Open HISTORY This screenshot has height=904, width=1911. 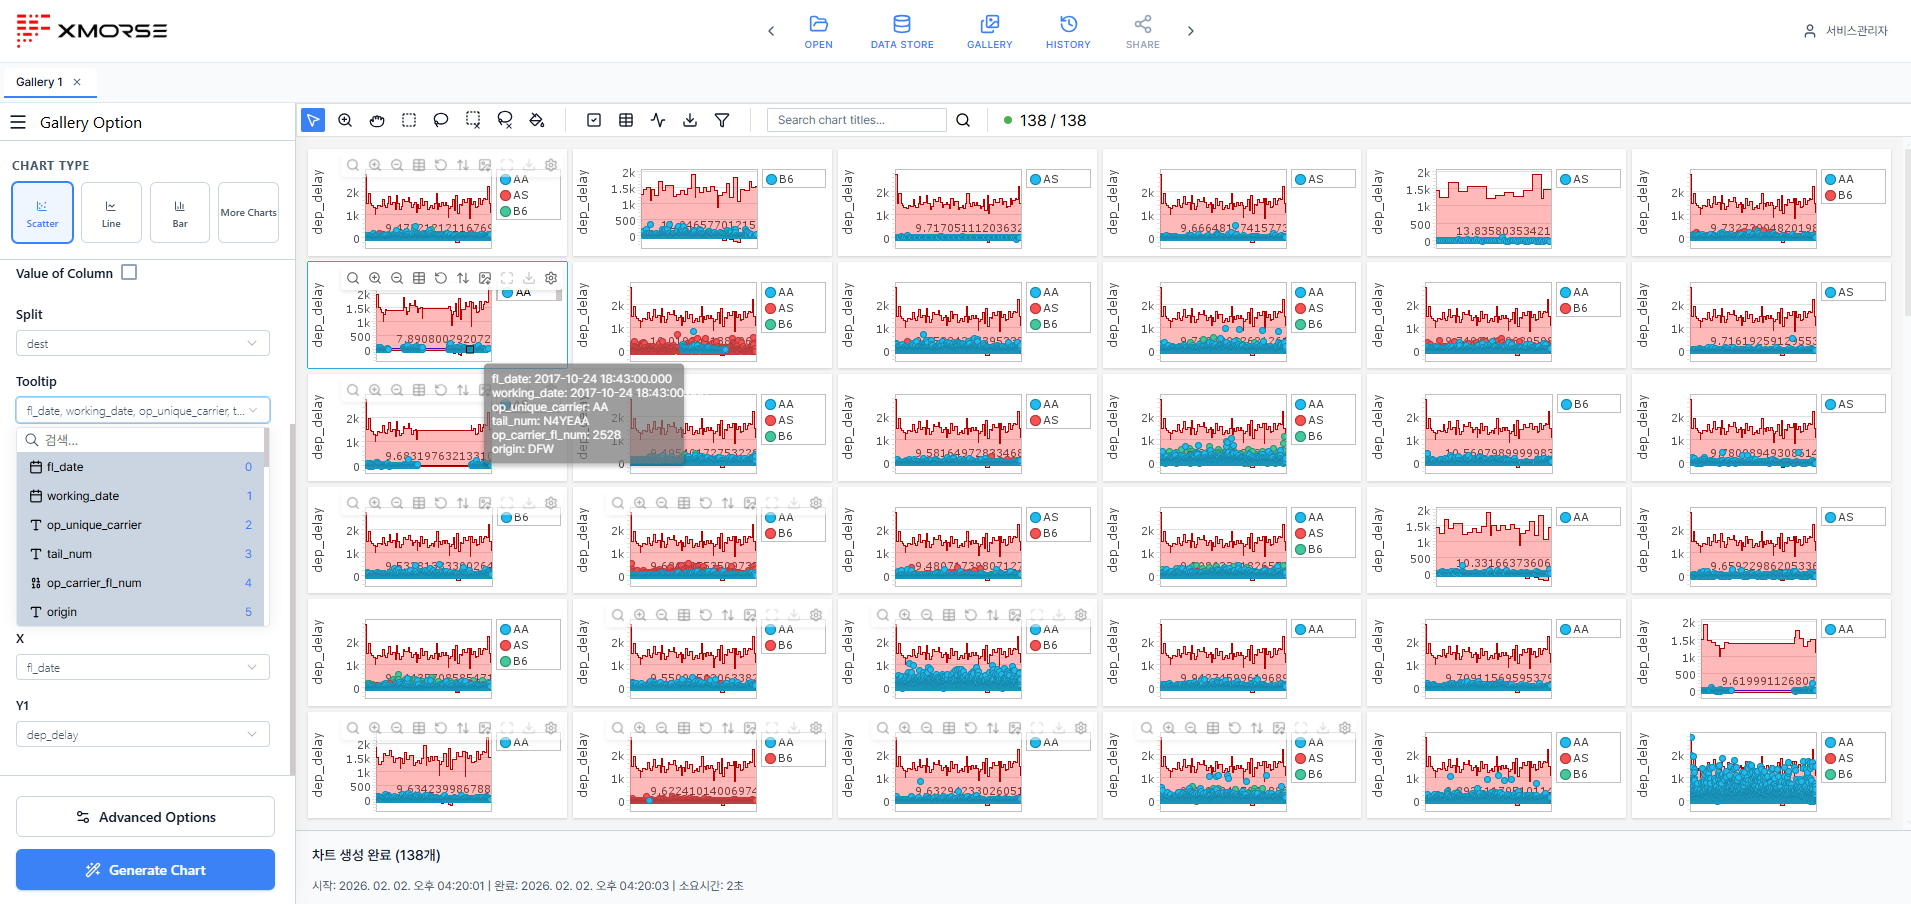[1068, 31]
